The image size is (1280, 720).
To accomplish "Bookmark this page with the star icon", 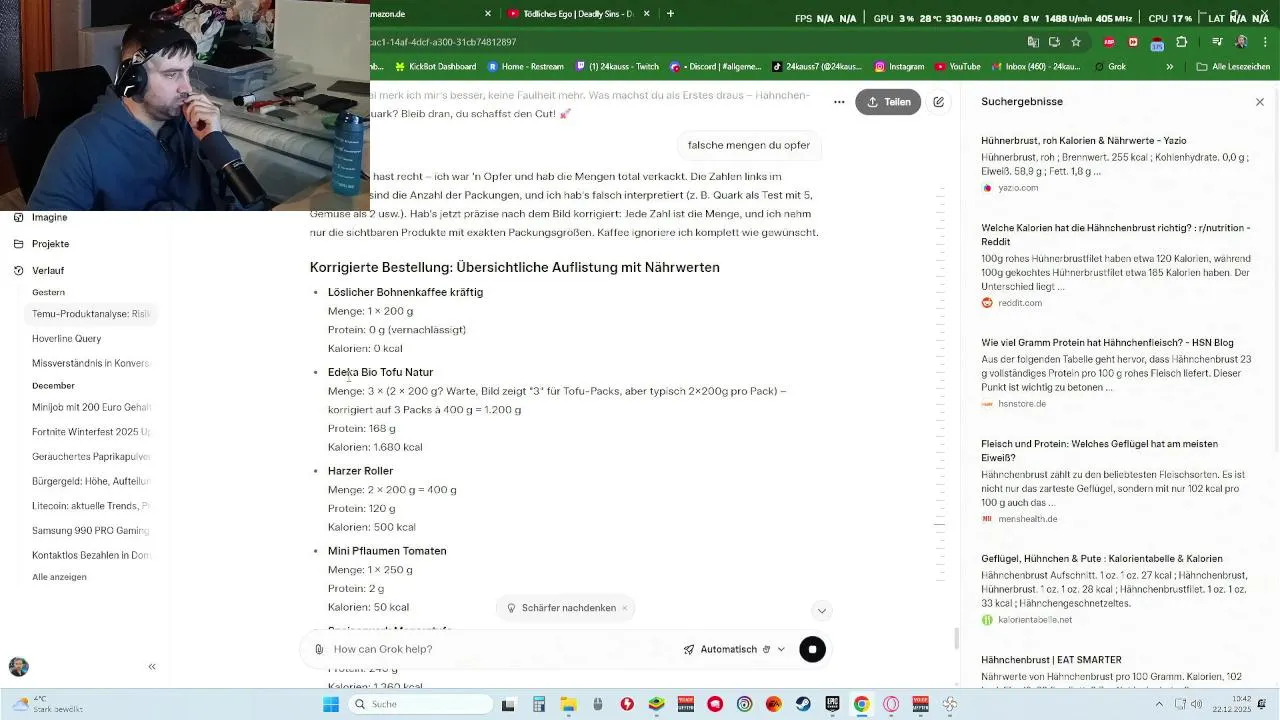I will click(x=1076, y=42).
